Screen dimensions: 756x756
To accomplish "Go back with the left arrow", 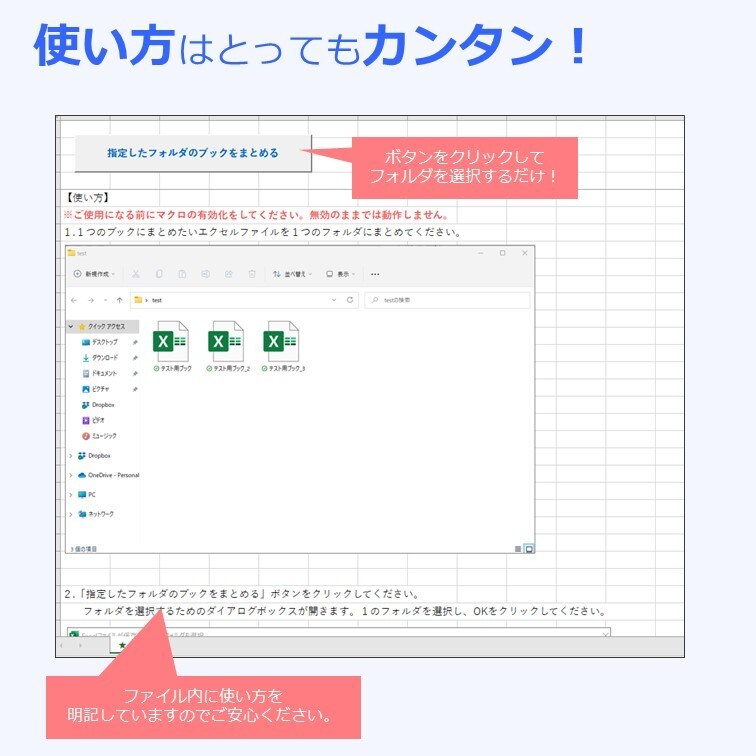I will point(74,300).
